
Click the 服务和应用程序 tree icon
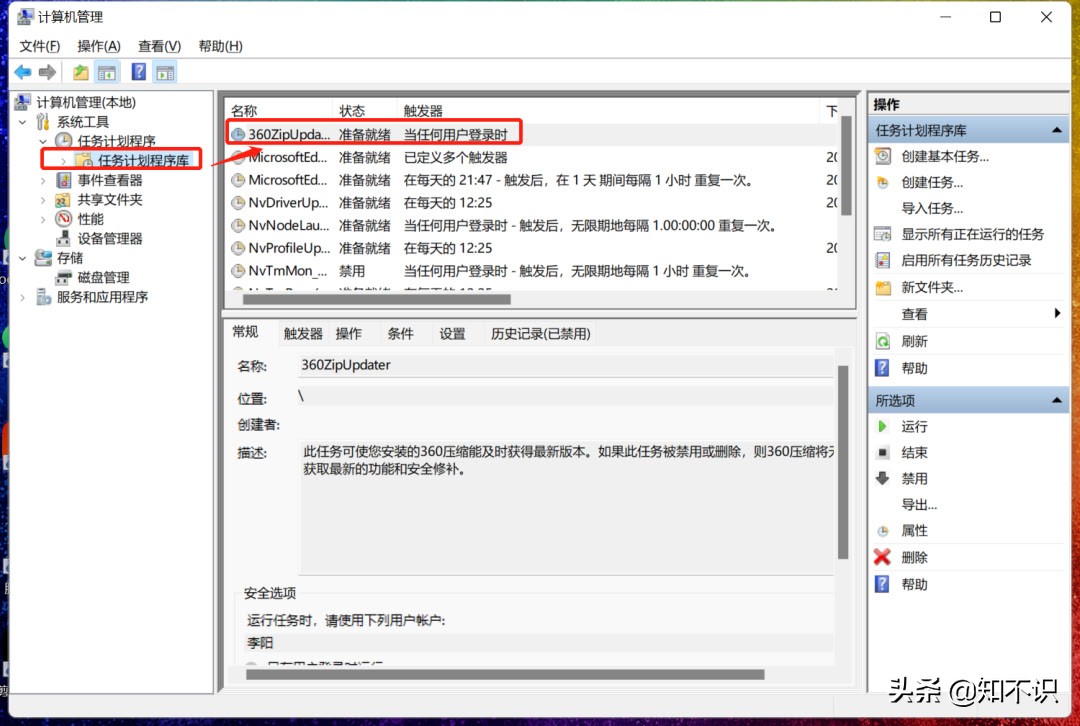click(43, 296)
